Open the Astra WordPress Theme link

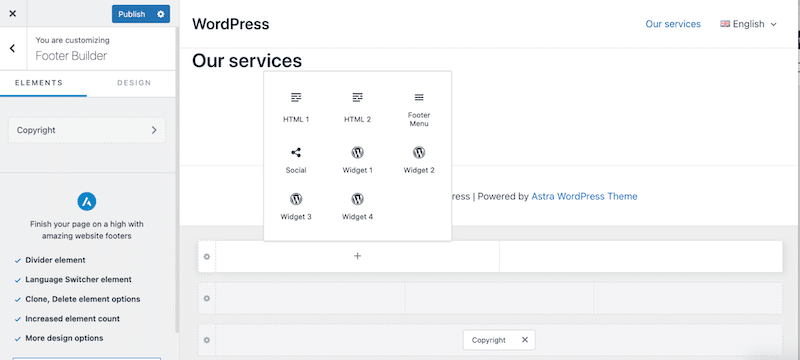tap(584, 196)
